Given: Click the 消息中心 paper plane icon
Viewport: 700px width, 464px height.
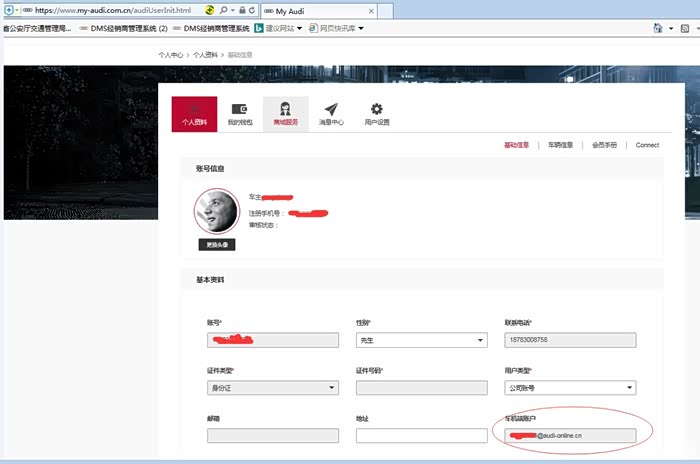Looking at the screenshot, I should pyautogui.click(x=331, y=114).
